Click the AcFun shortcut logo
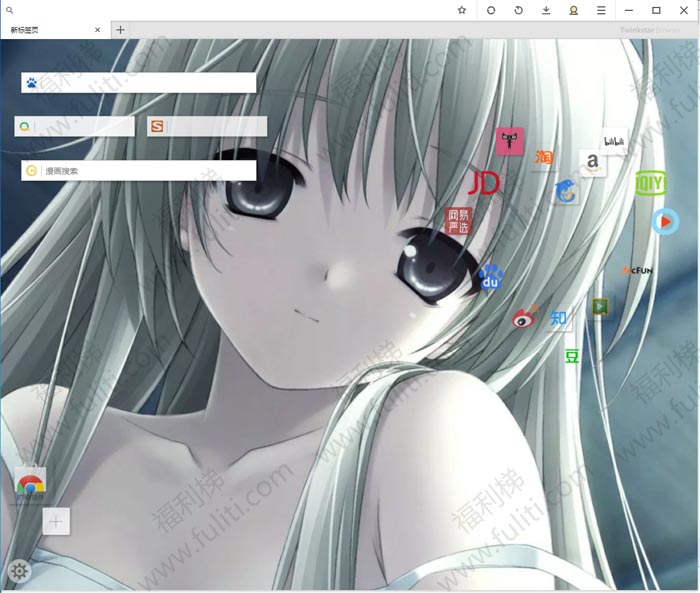This screenshot has width=700, height=593. coord(638,270)
